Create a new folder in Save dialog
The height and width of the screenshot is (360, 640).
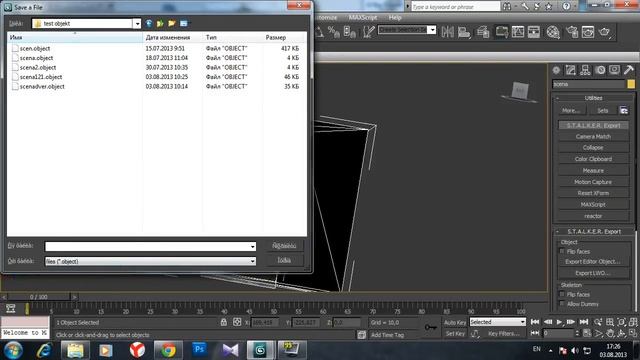(x=172, y=24)
